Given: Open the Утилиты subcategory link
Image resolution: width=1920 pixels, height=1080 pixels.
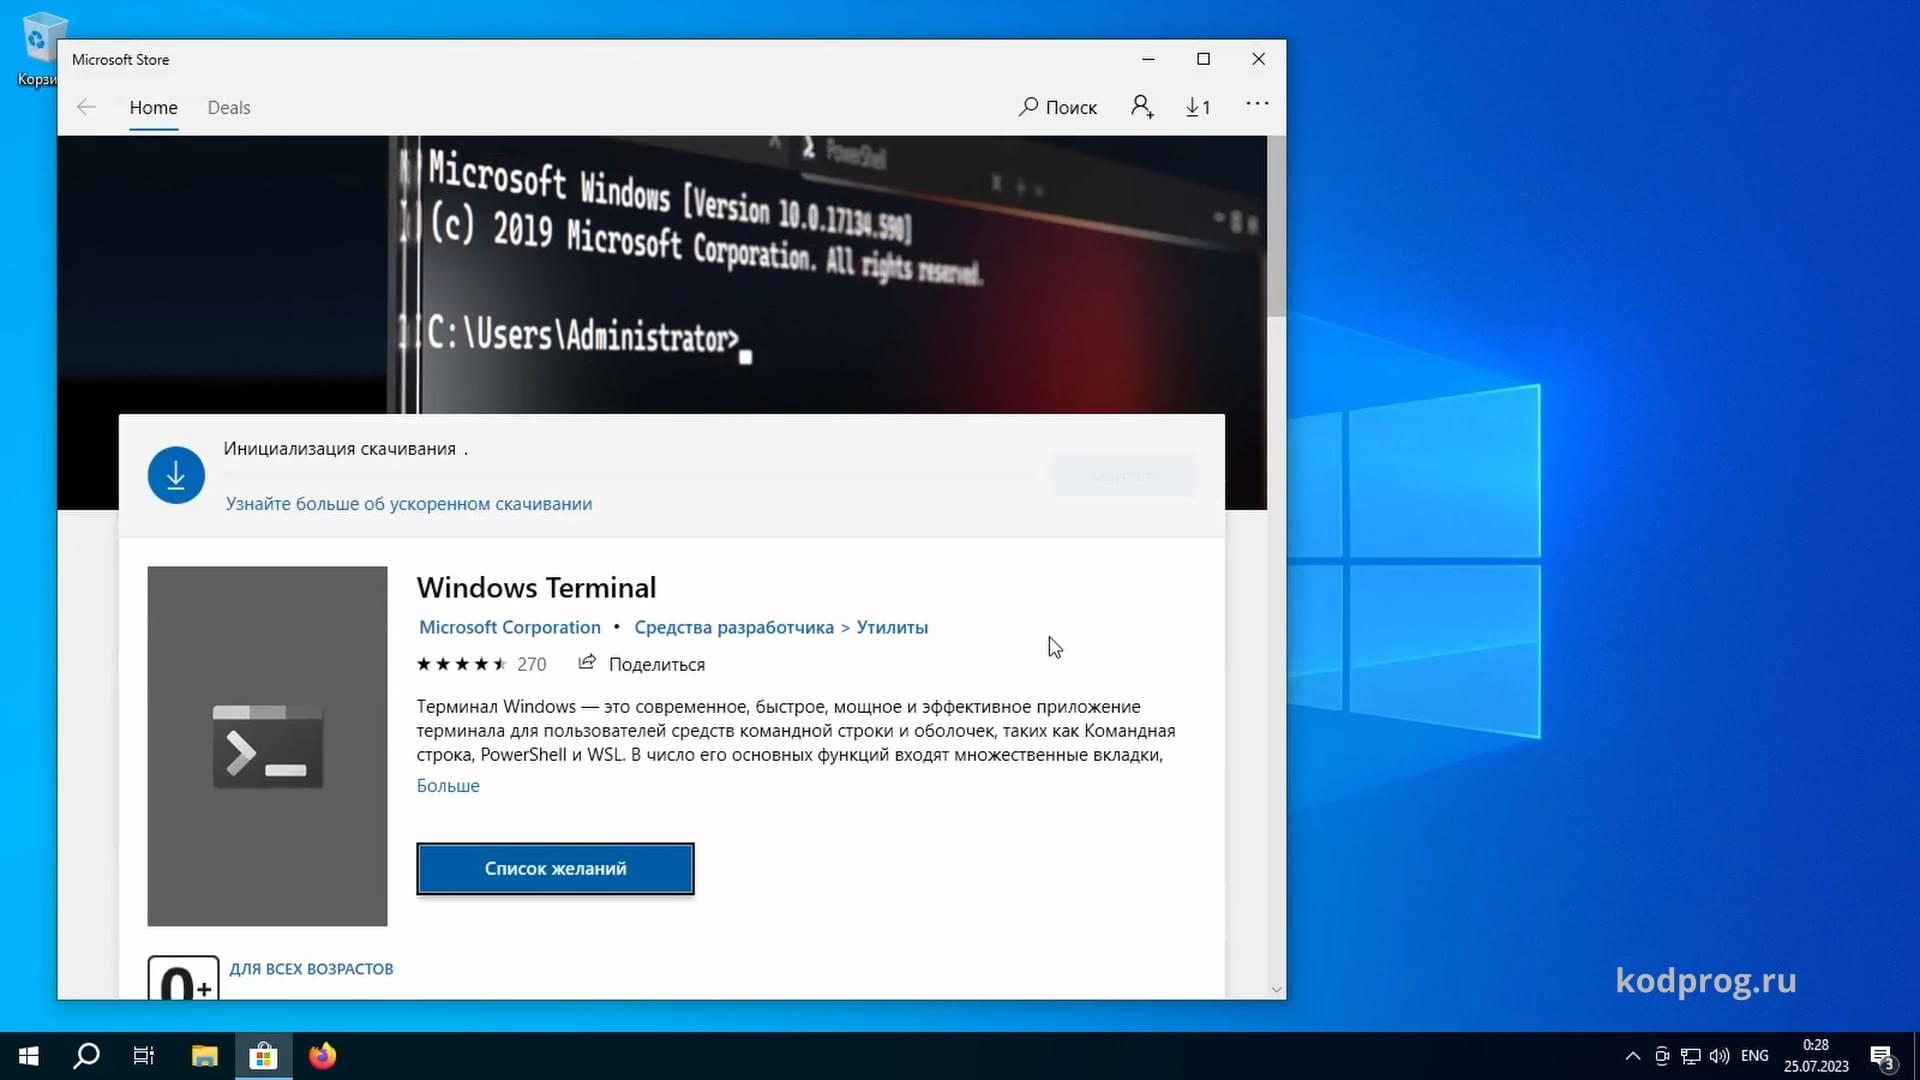Looking at the screenshot, I should (892, 627).
